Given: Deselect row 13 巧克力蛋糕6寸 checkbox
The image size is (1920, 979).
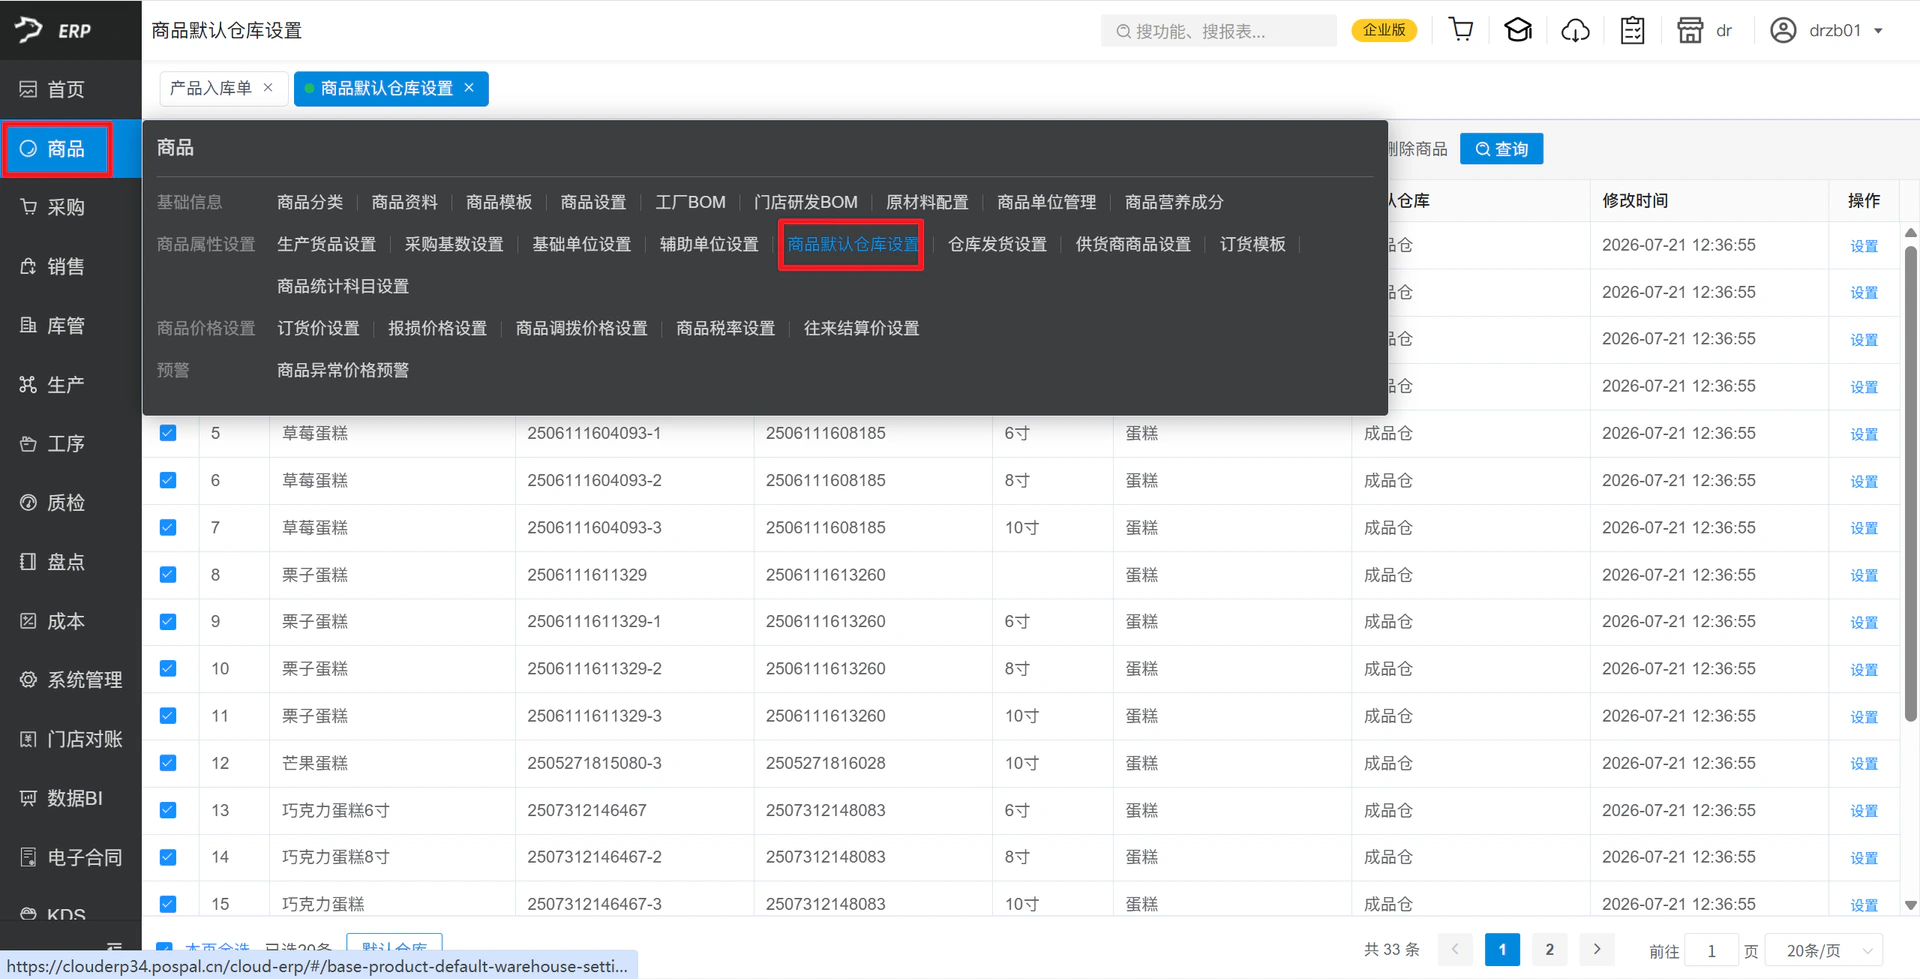Looking at the screenshot, I should [x=168, y=810].
